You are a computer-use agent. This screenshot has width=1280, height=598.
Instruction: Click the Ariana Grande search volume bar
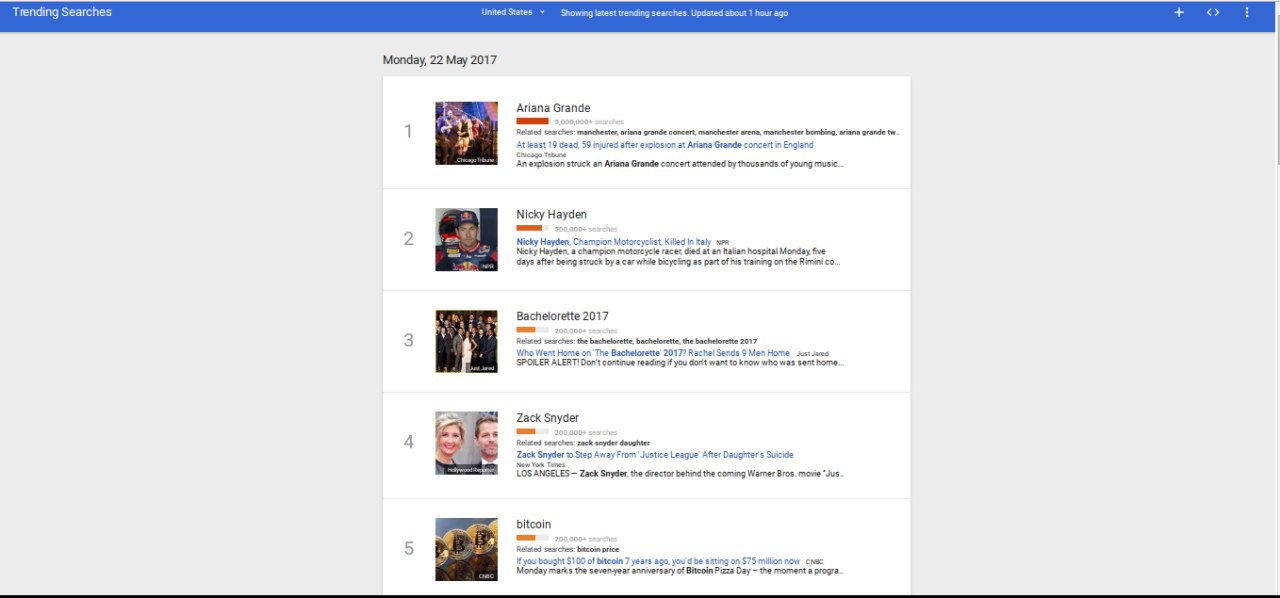click(532, 121)
